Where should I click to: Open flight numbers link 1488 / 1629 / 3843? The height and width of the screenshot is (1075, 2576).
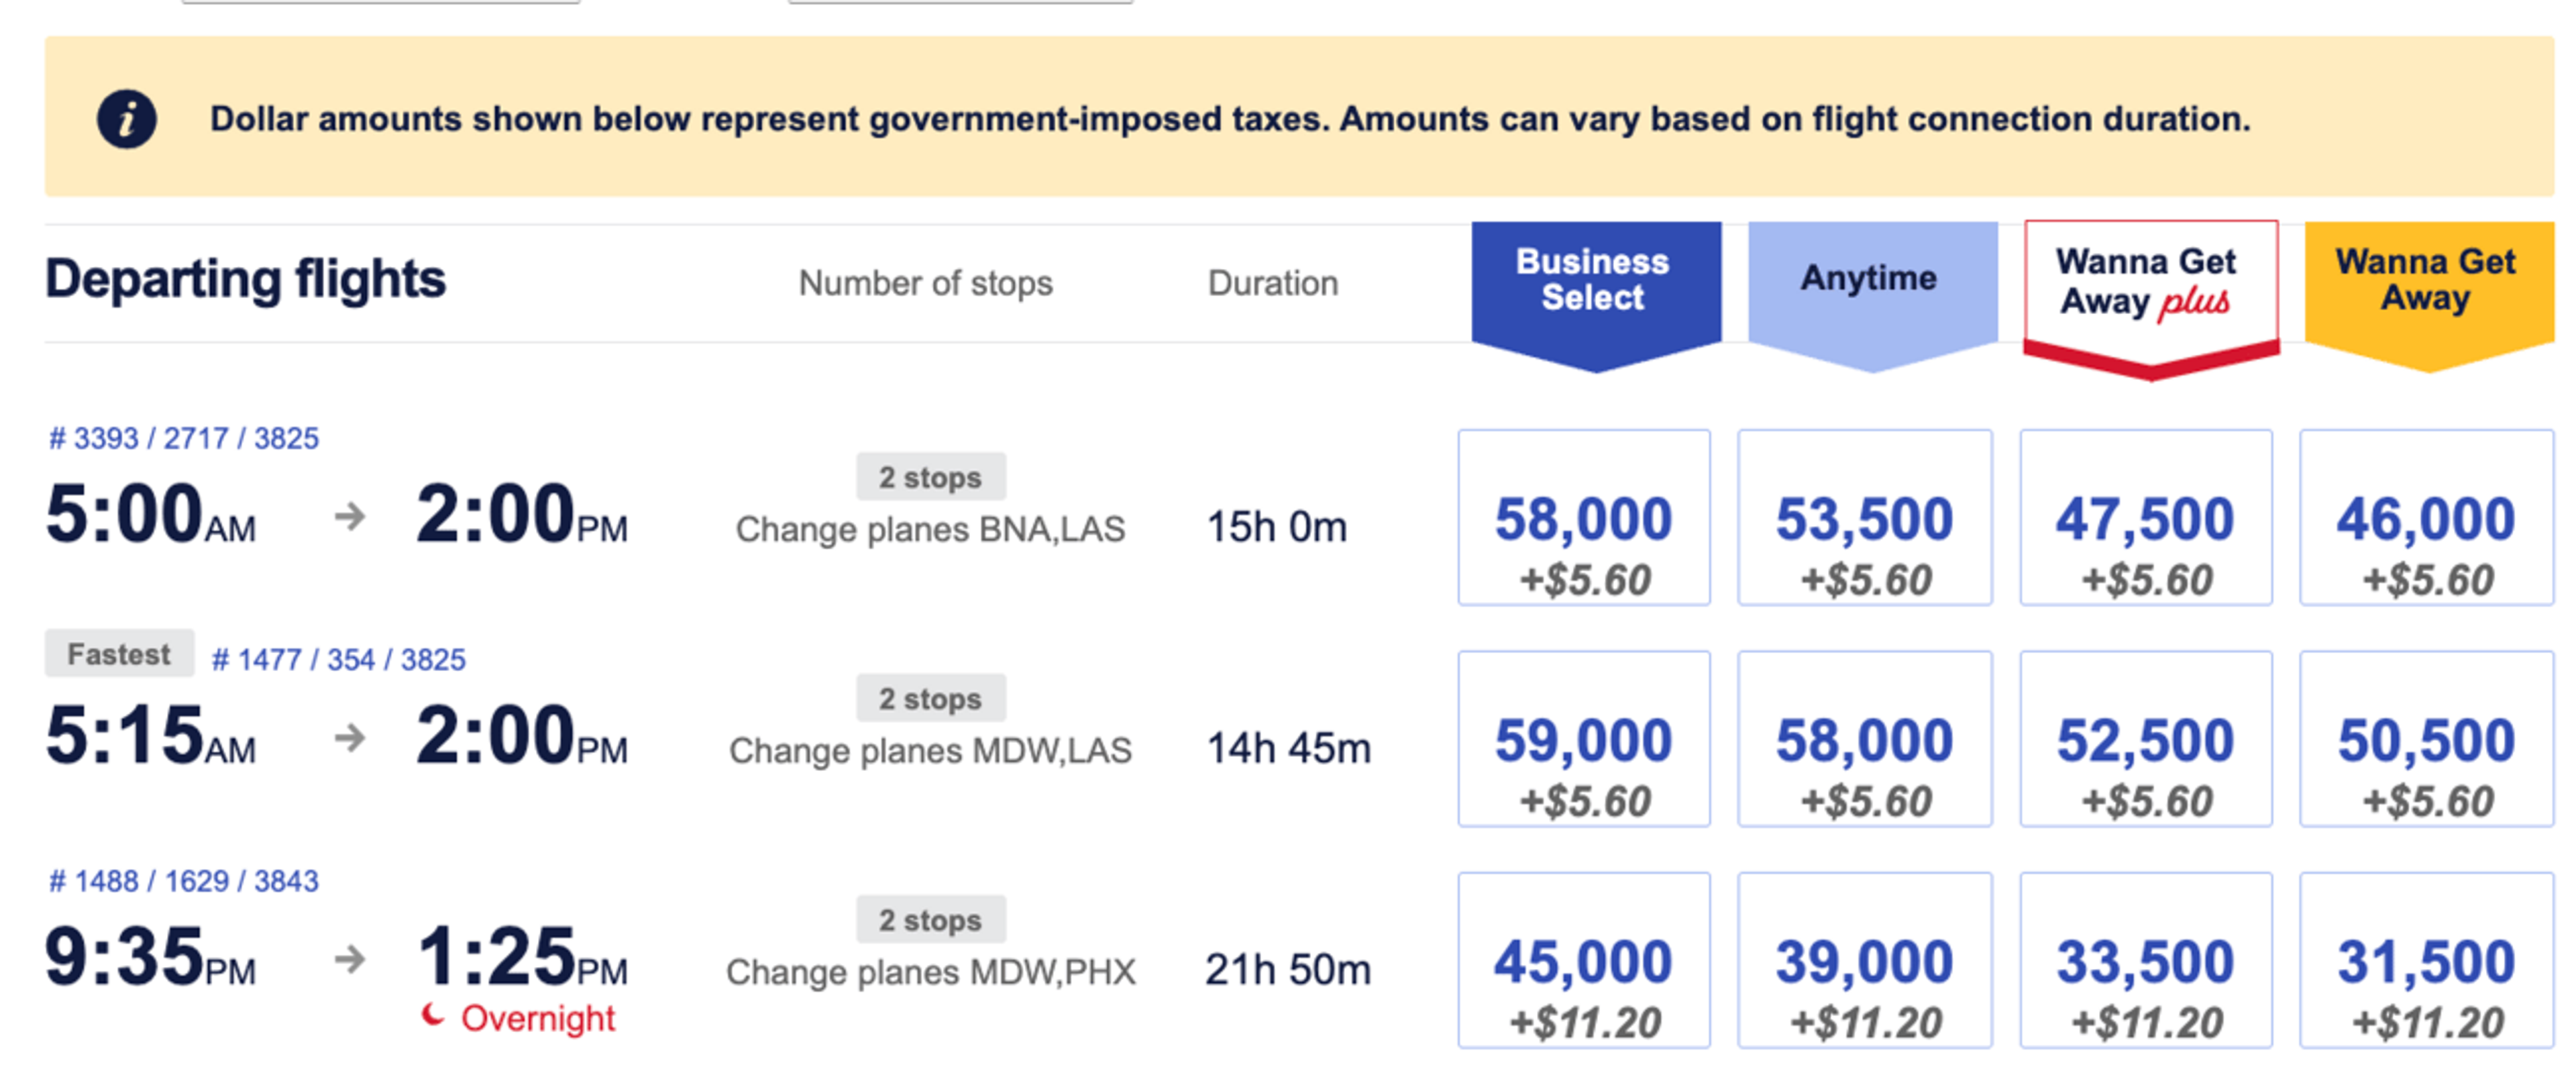[184, 881]
